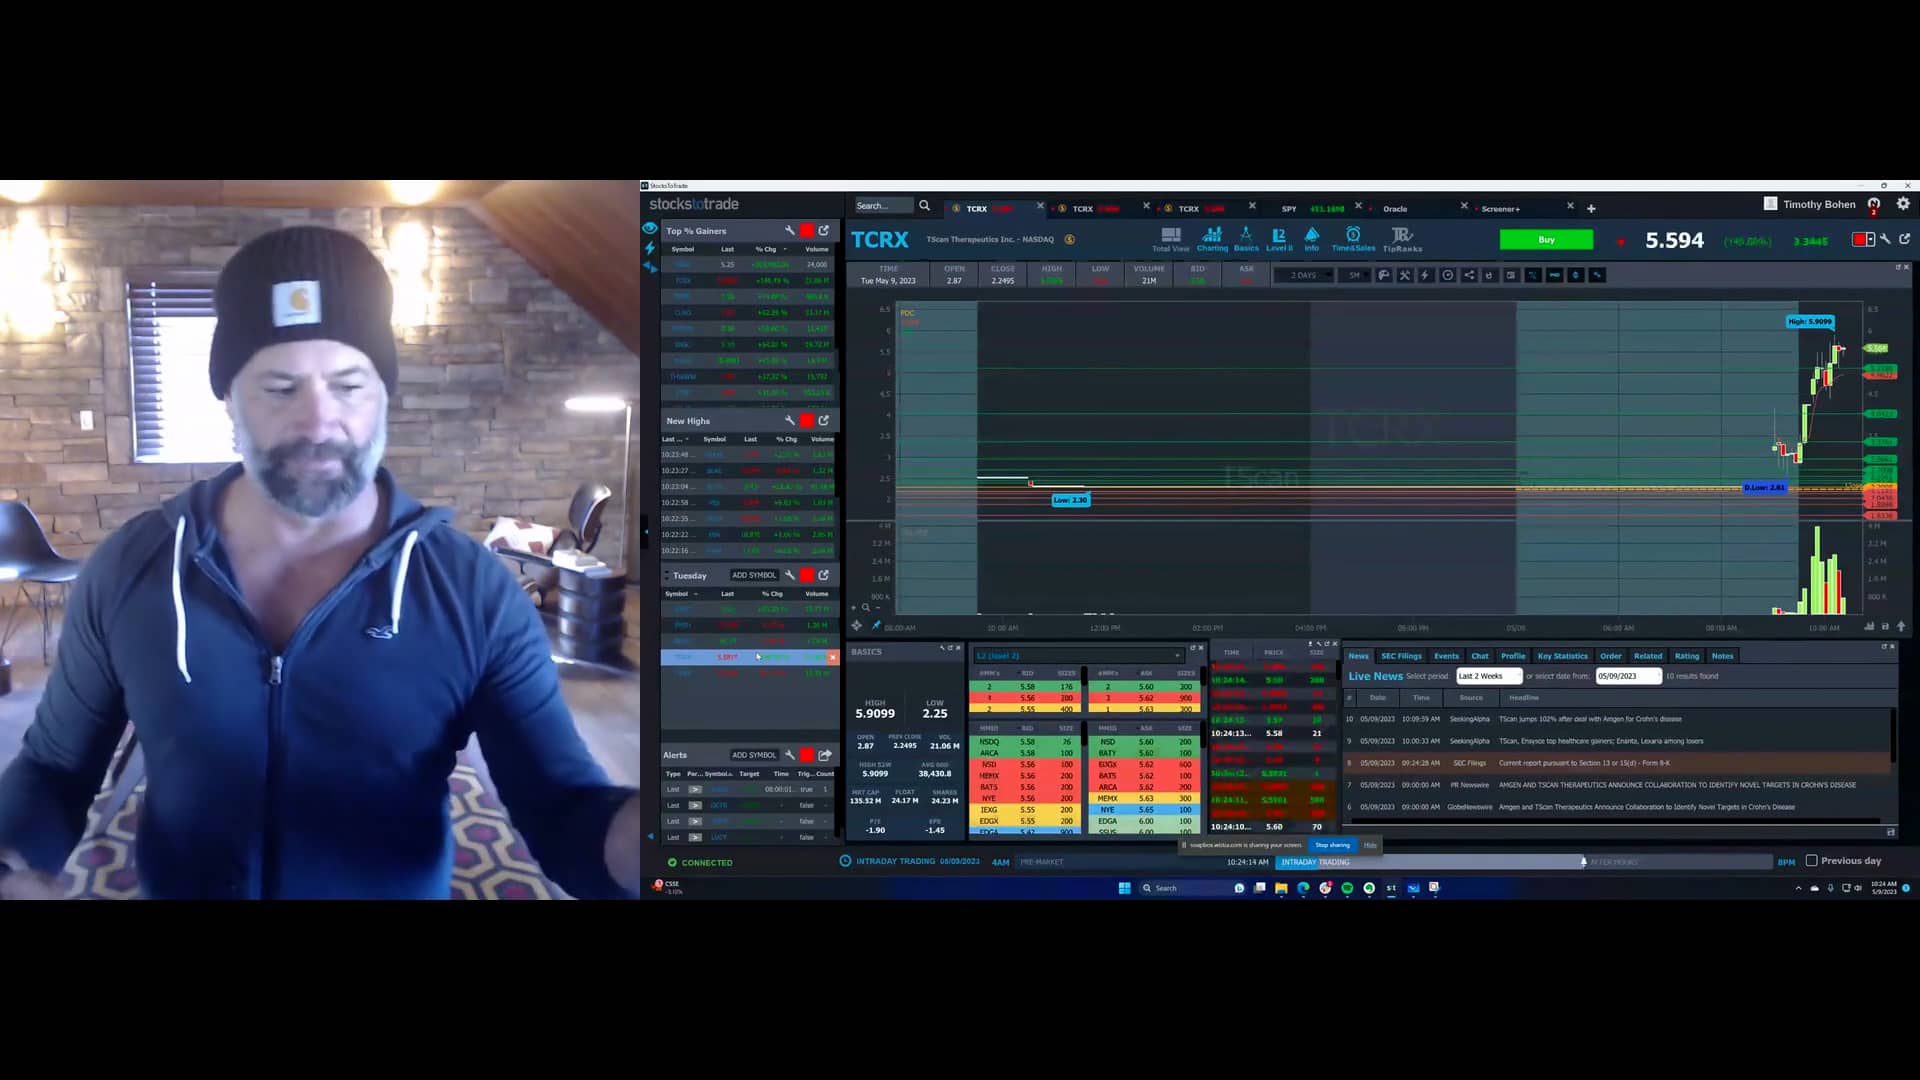This screenshot has height=1080, width=1920.
Task: Toggle the red alert indicator on Top % Gainers panel
Action: [x=806, y=230]
